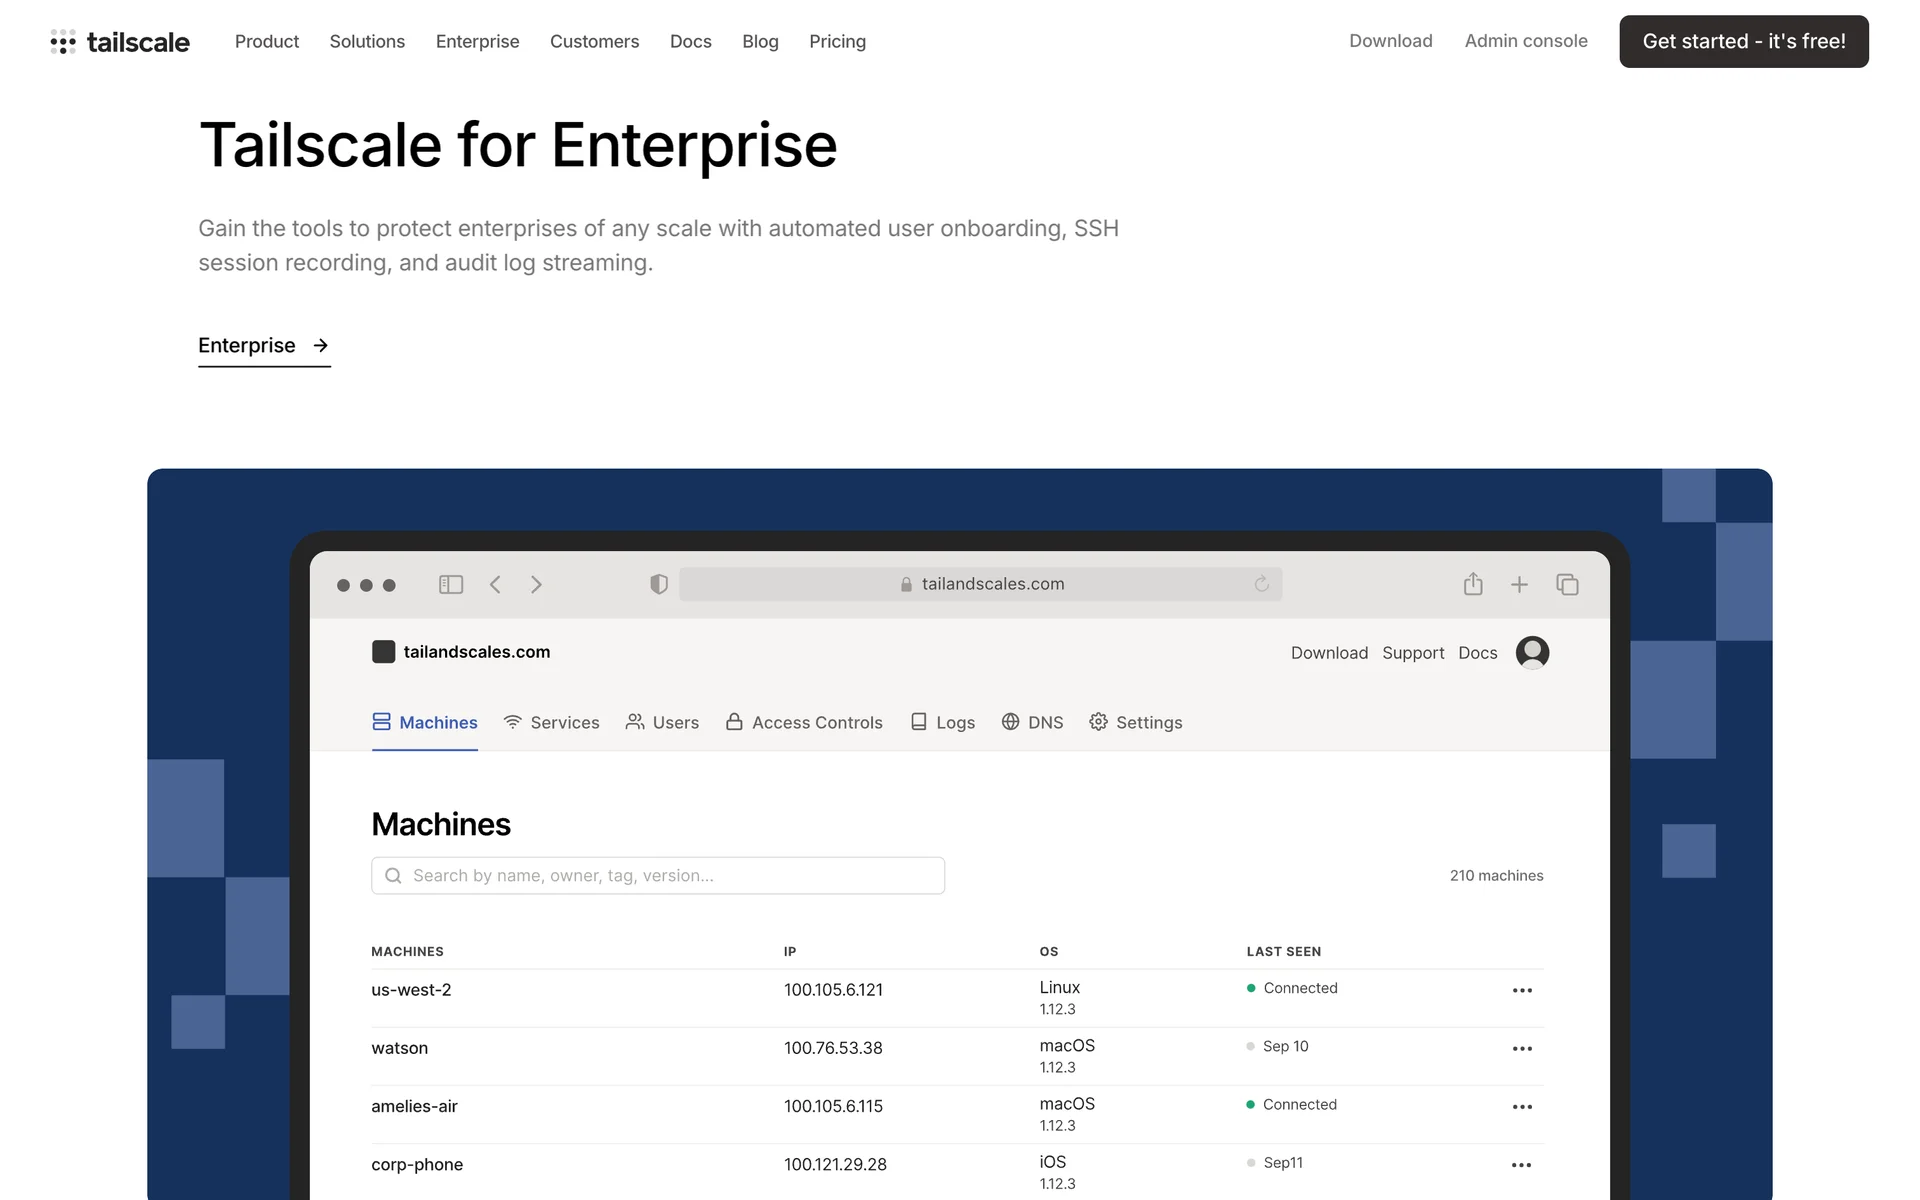Click the privacy shield icon
Image resolution: width=1920 pixels, height=1200 pixels.
click(658, 584)
